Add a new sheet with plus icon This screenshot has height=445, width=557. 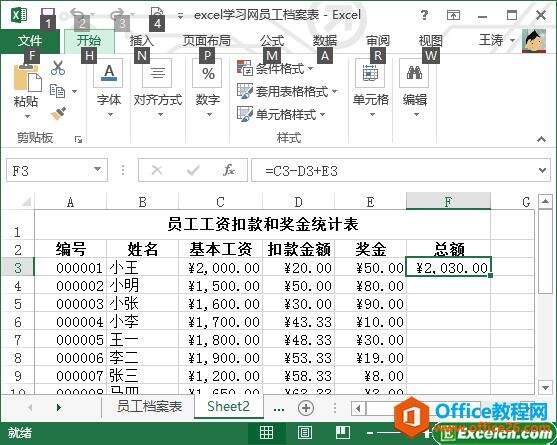[x=306, y=408]
